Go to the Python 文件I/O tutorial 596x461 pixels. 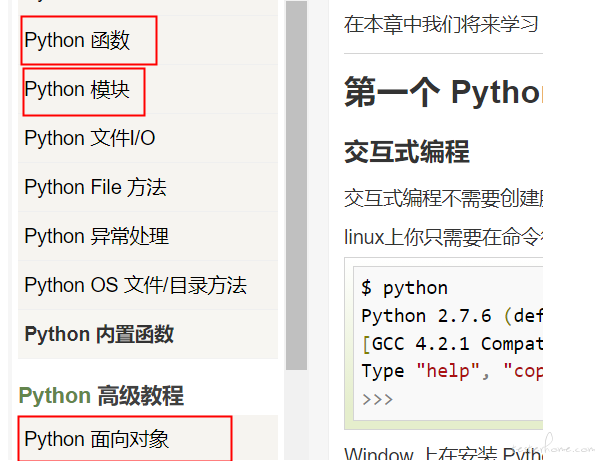click(x=90, y=138)
